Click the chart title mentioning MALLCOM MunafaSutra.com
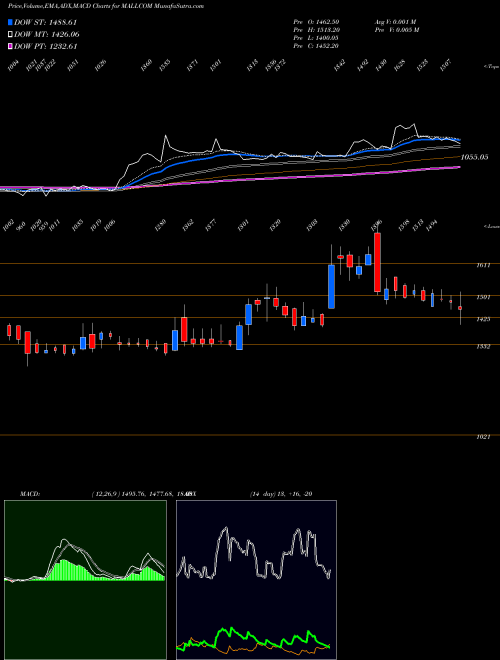The height and width of the screenshot is (660, 500). tap(106, 6)
